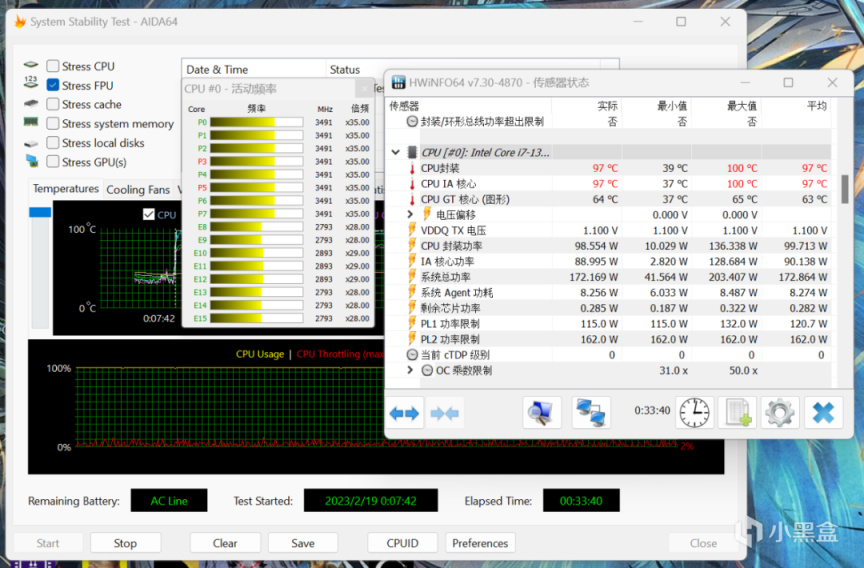Click the HWiNFO64 title bar icon
Image resolution: width=864 pixels, height=568 pixels.
[398, 83]
